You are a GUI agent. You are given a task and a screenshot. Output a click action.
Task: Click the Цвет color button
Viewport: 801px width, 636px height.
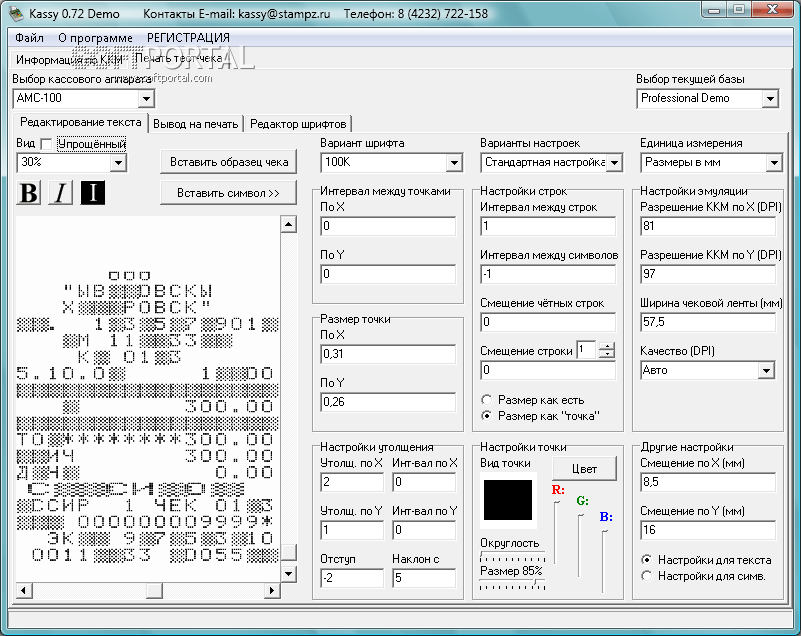click(584, 469)
